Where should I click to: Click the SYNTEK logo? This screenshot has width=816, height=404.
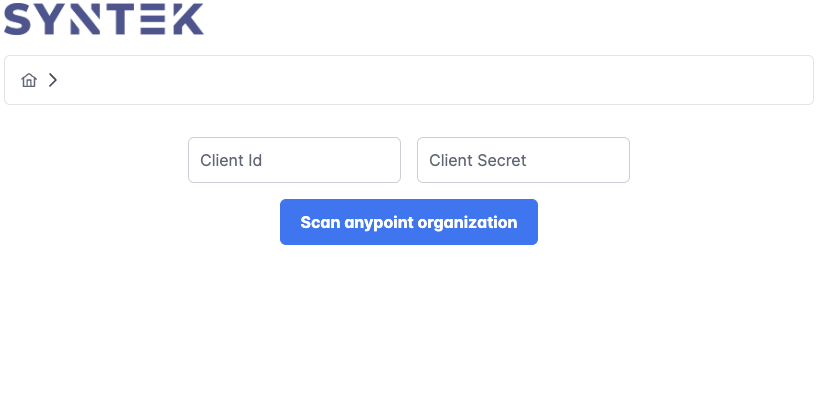(104, 19)
